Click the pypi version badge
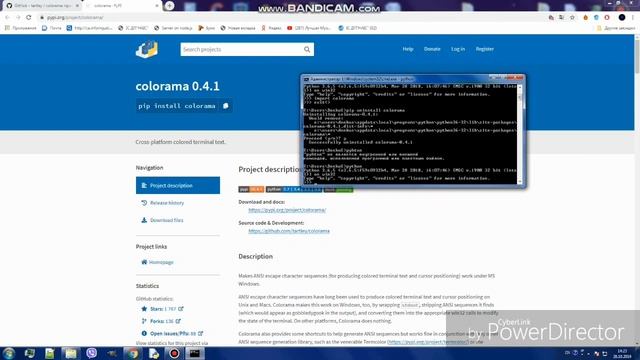This screenshot has height=360, width=640. tap(251, 189)
